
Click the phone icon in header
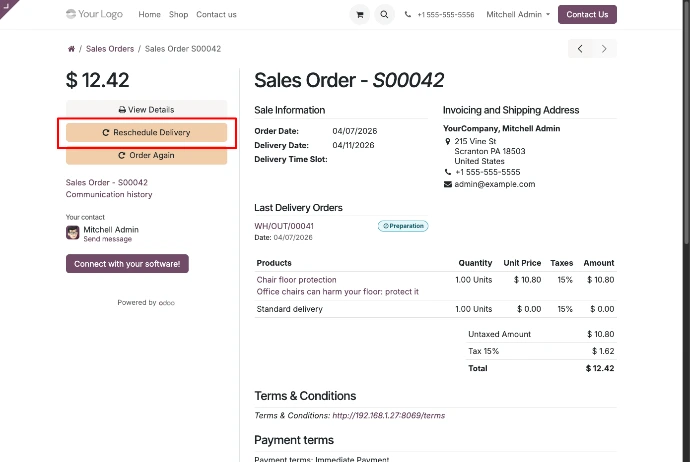(409, 15)
